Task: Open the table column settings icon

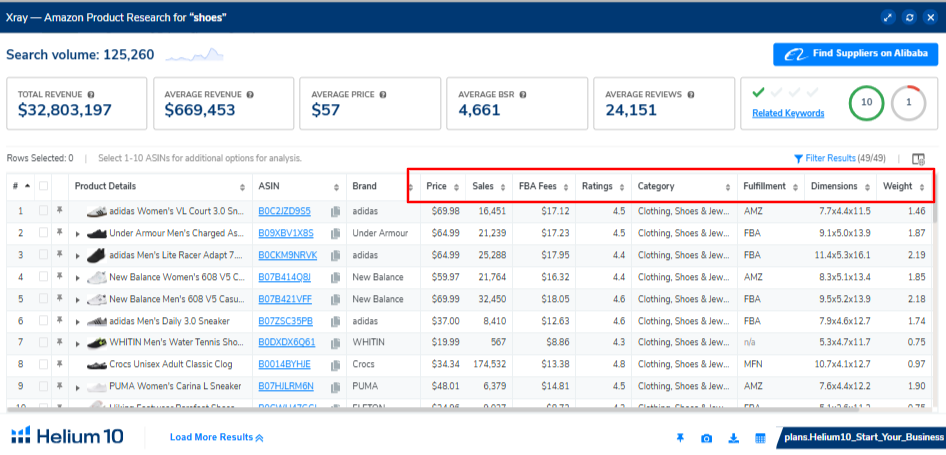Action: tap(918, 159)
